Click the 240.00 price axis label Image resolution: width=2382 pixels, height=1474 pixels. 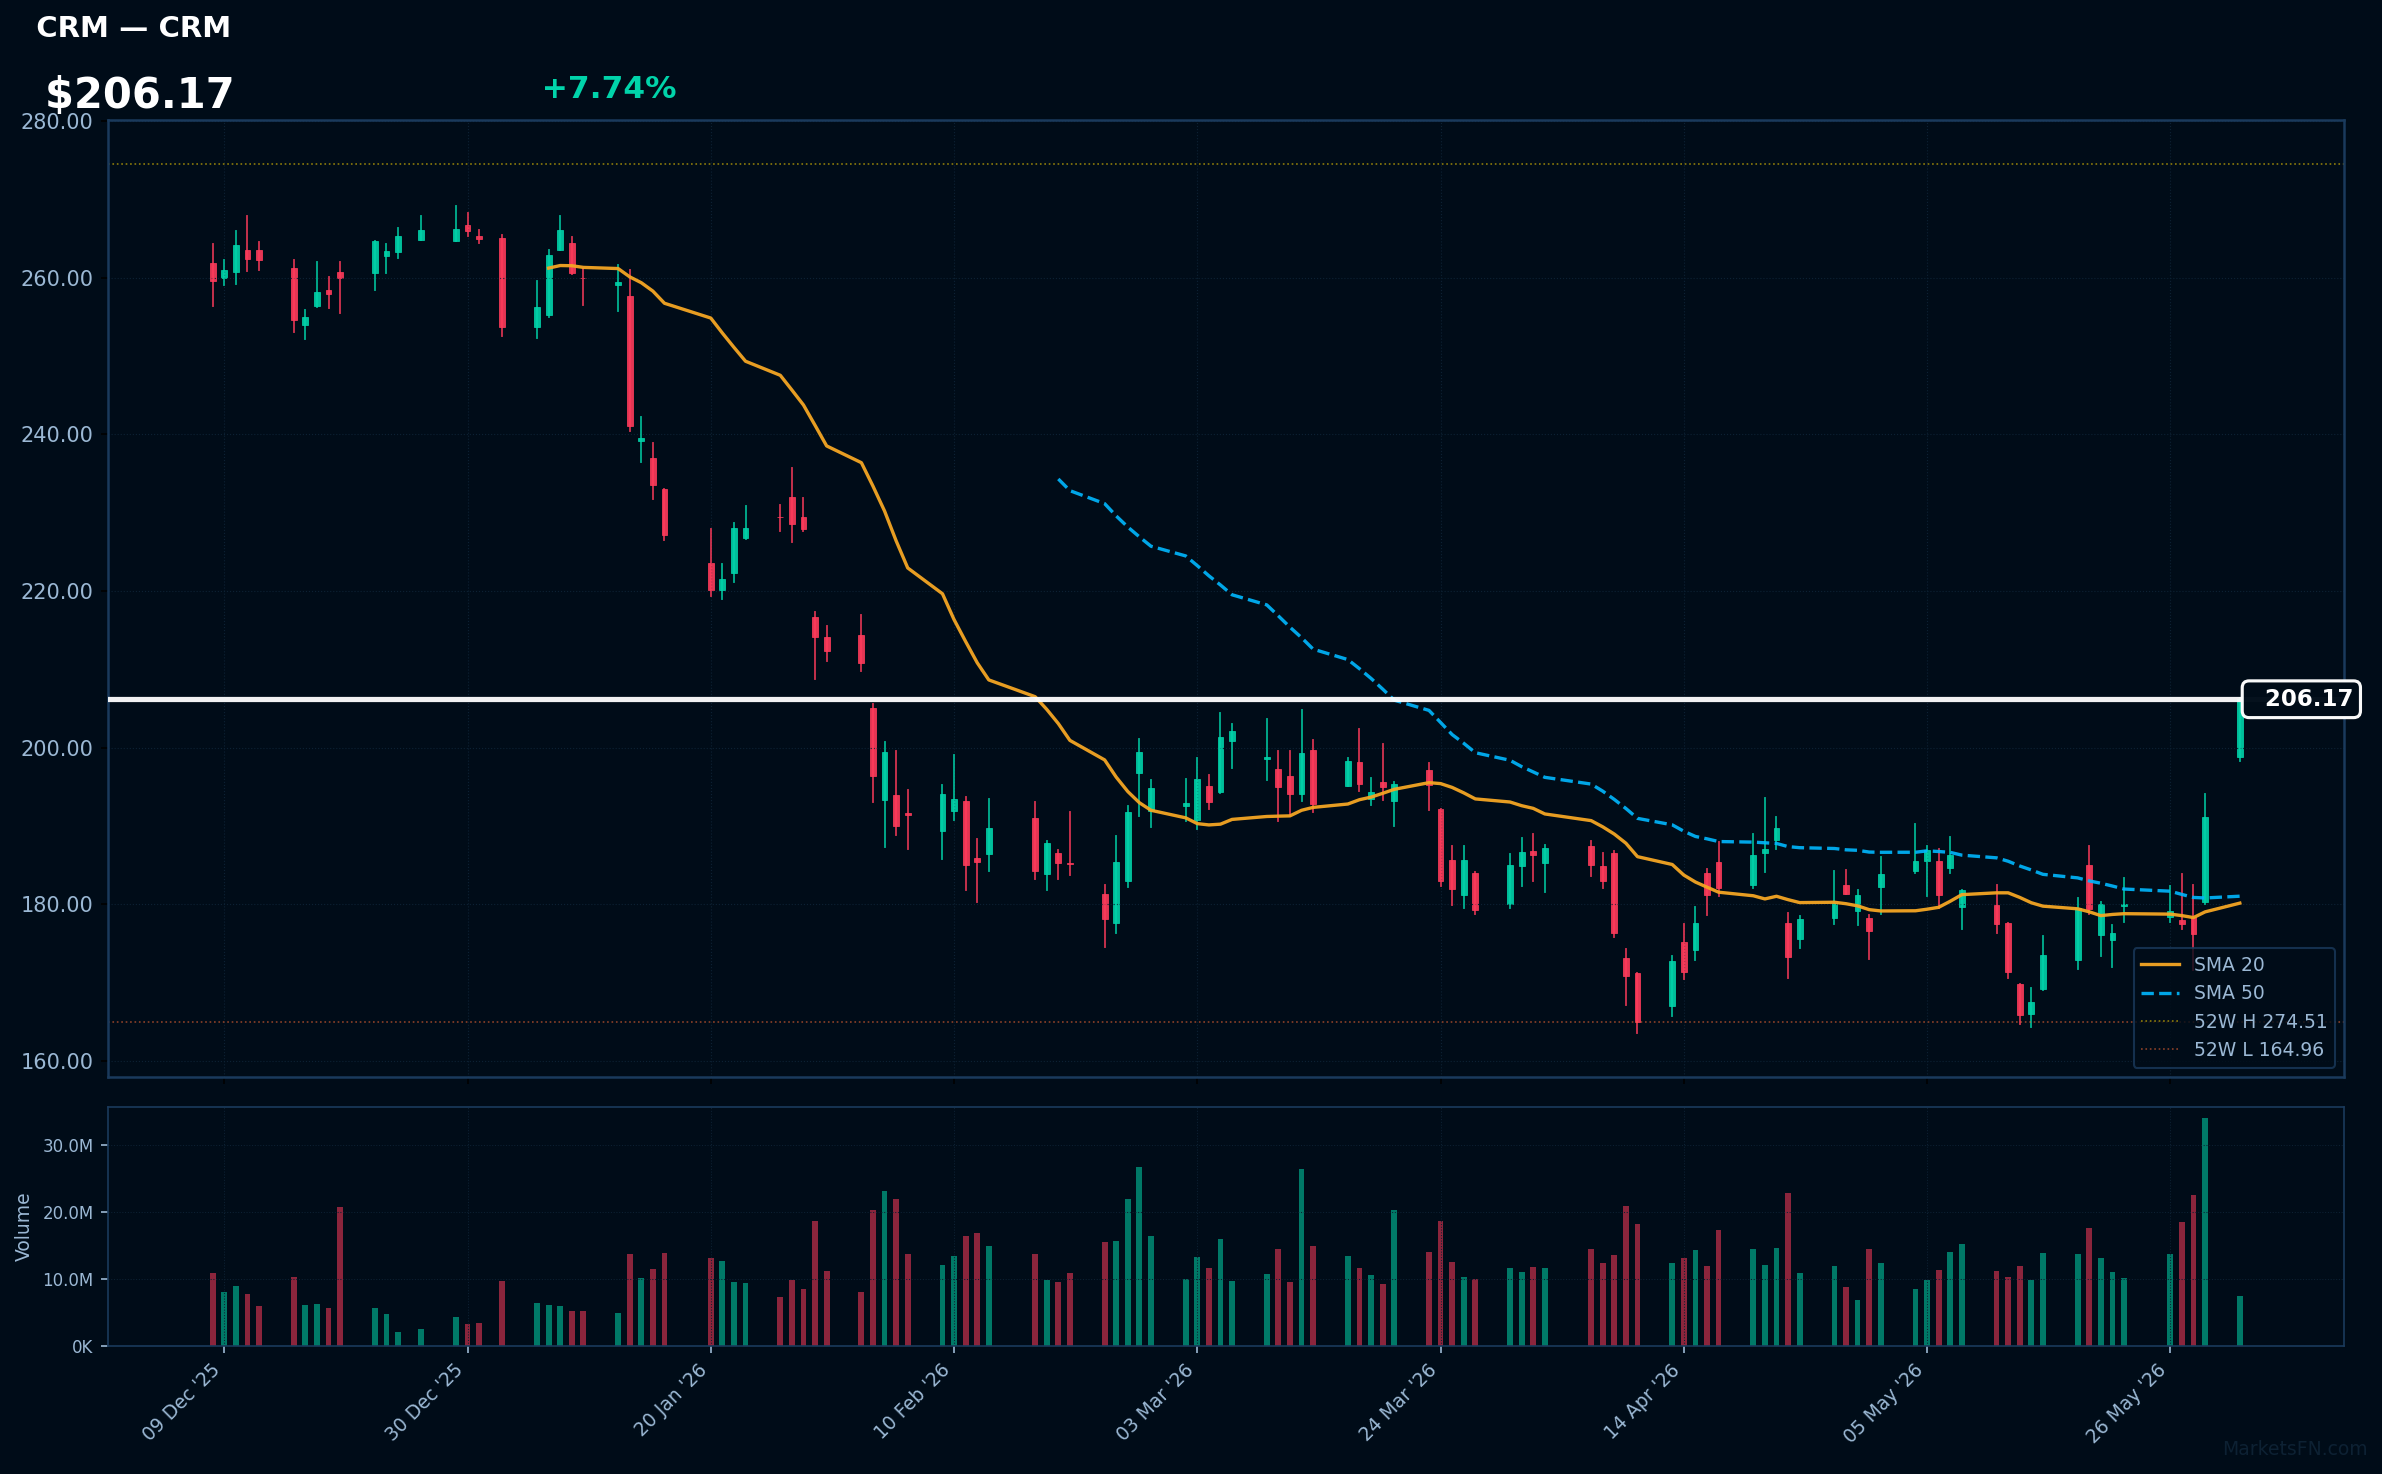click(57, 435)
